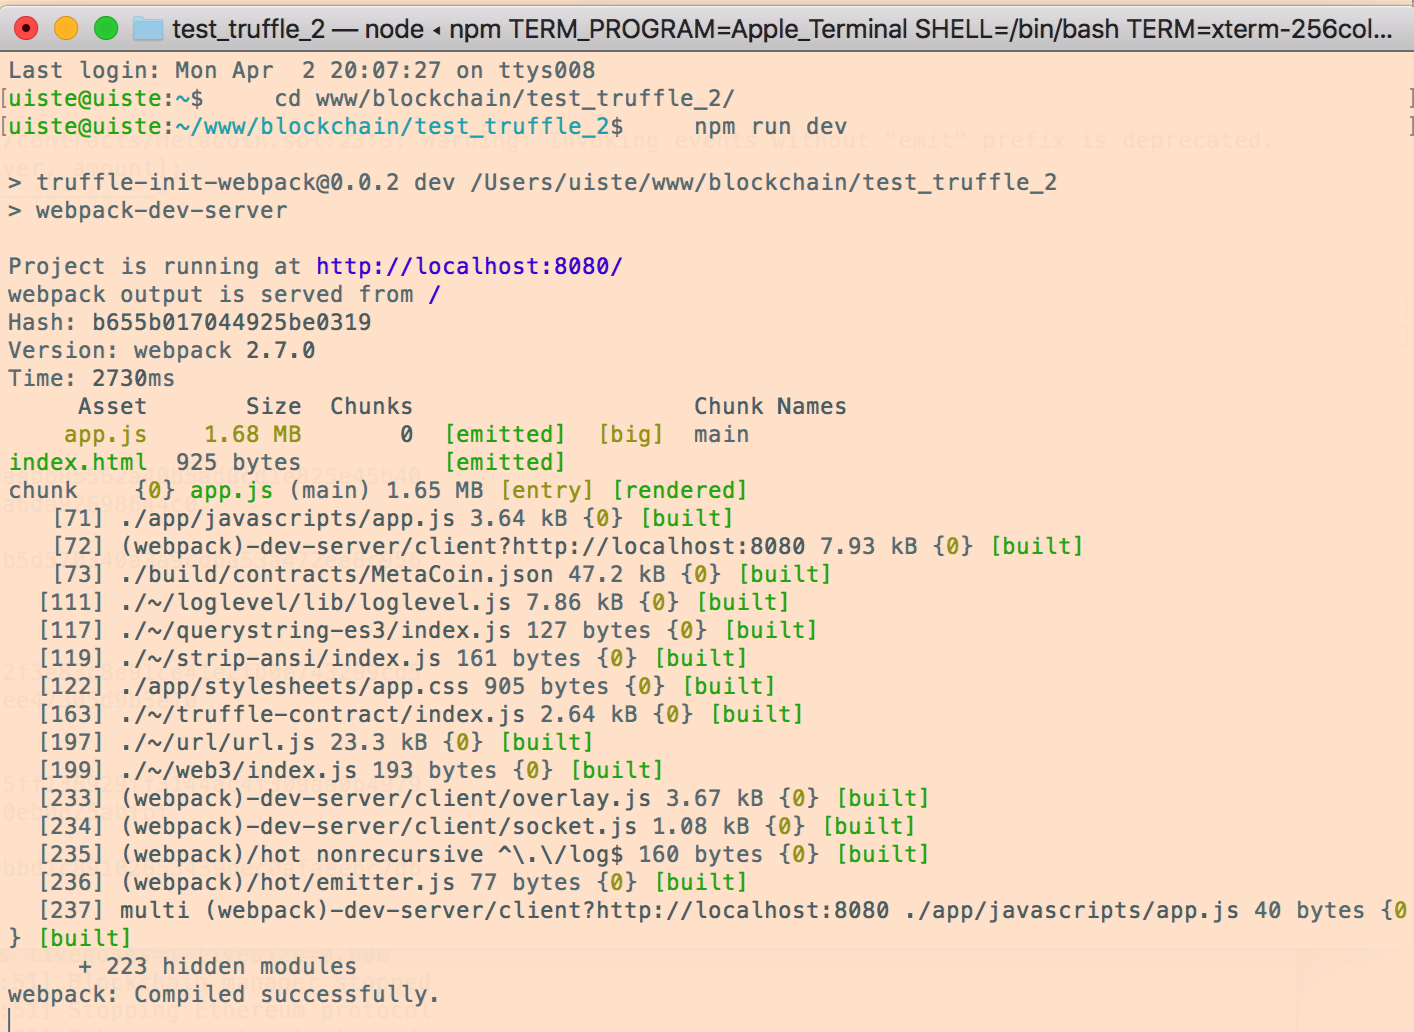1414x1032 pixels.
Task: Click the green index.html asset name
Action: click(x=78, y=462)
